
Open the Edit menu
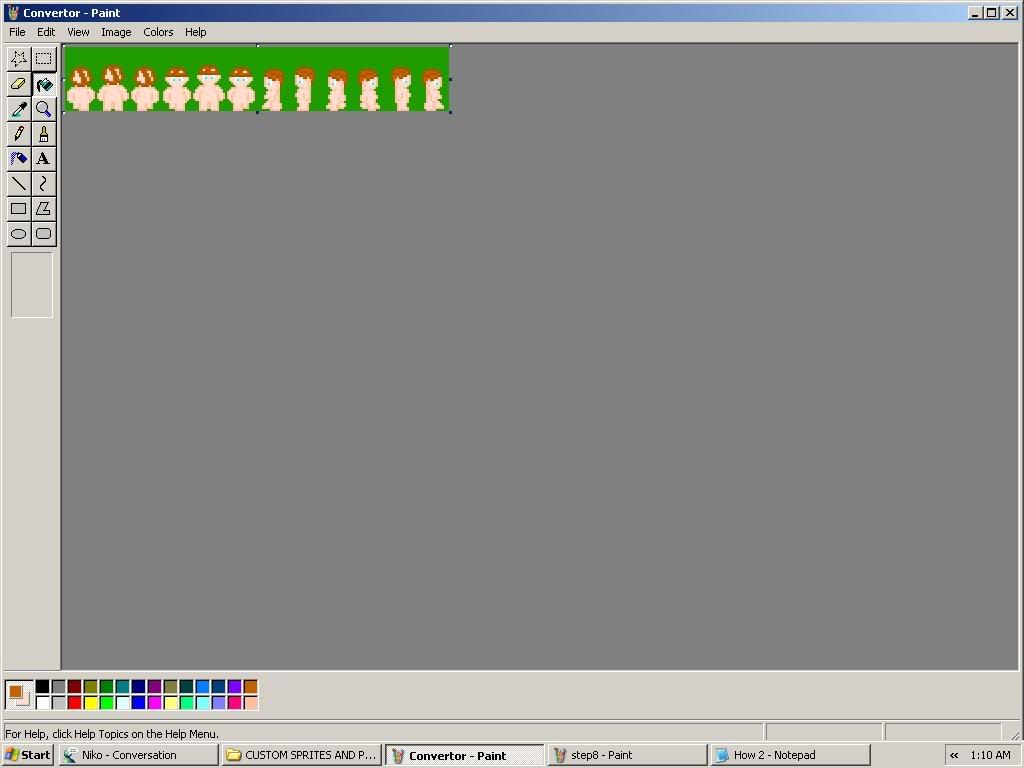(46, 32)
